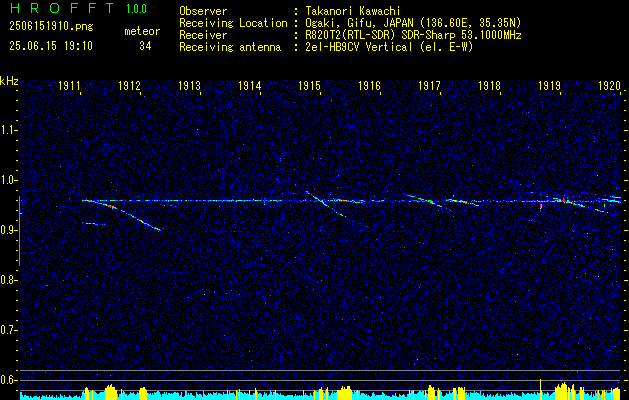Viewport: 629px width, 400px height.
Task: Click time marker 1912
Action: [129, 85]
